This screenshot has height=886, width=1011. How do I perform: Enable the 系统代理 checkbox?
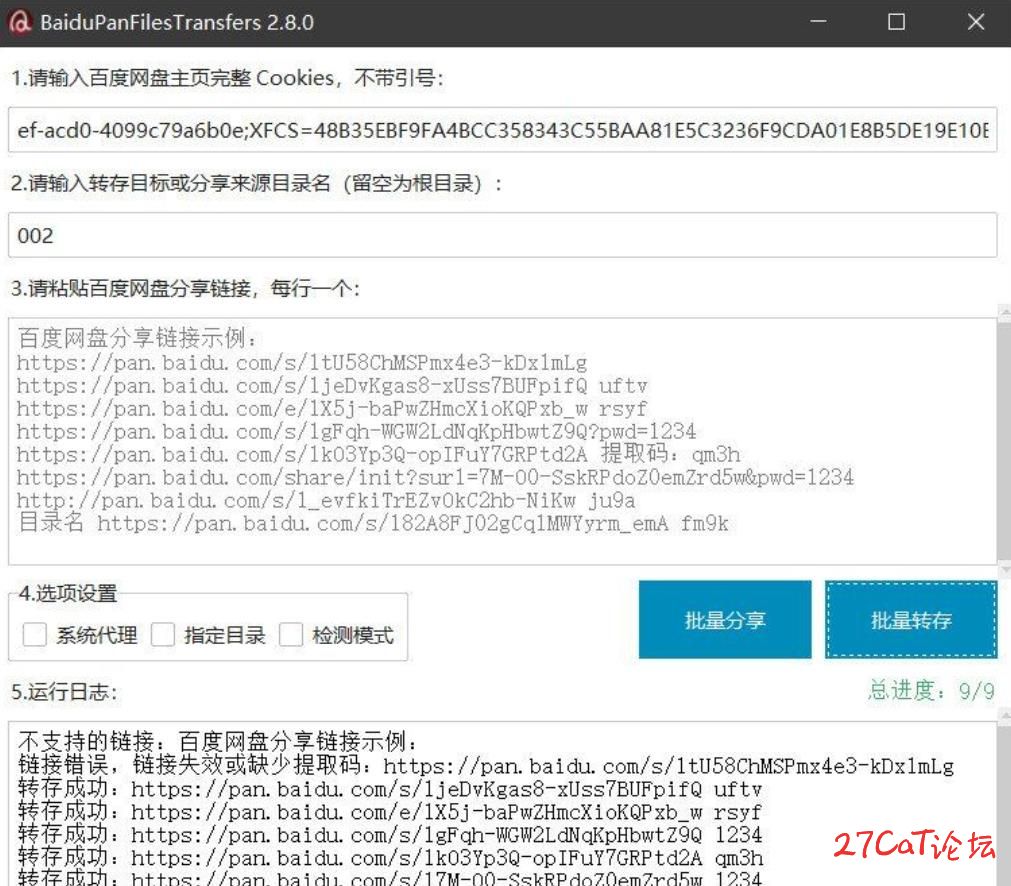35,635
